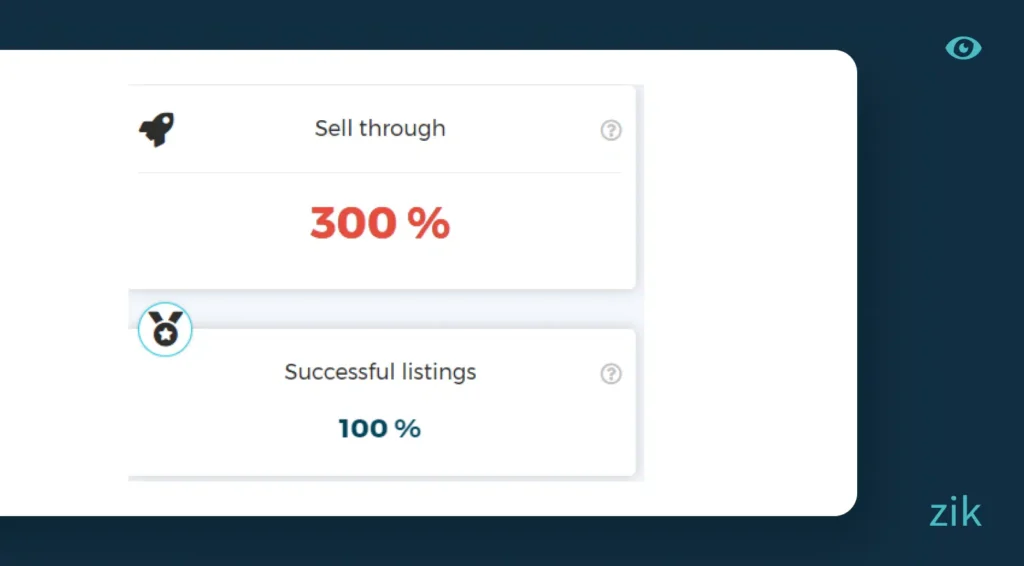1024x566 pixels.
Task: Click the word "Sell" in the card header
Action: (x=334, y=129)
